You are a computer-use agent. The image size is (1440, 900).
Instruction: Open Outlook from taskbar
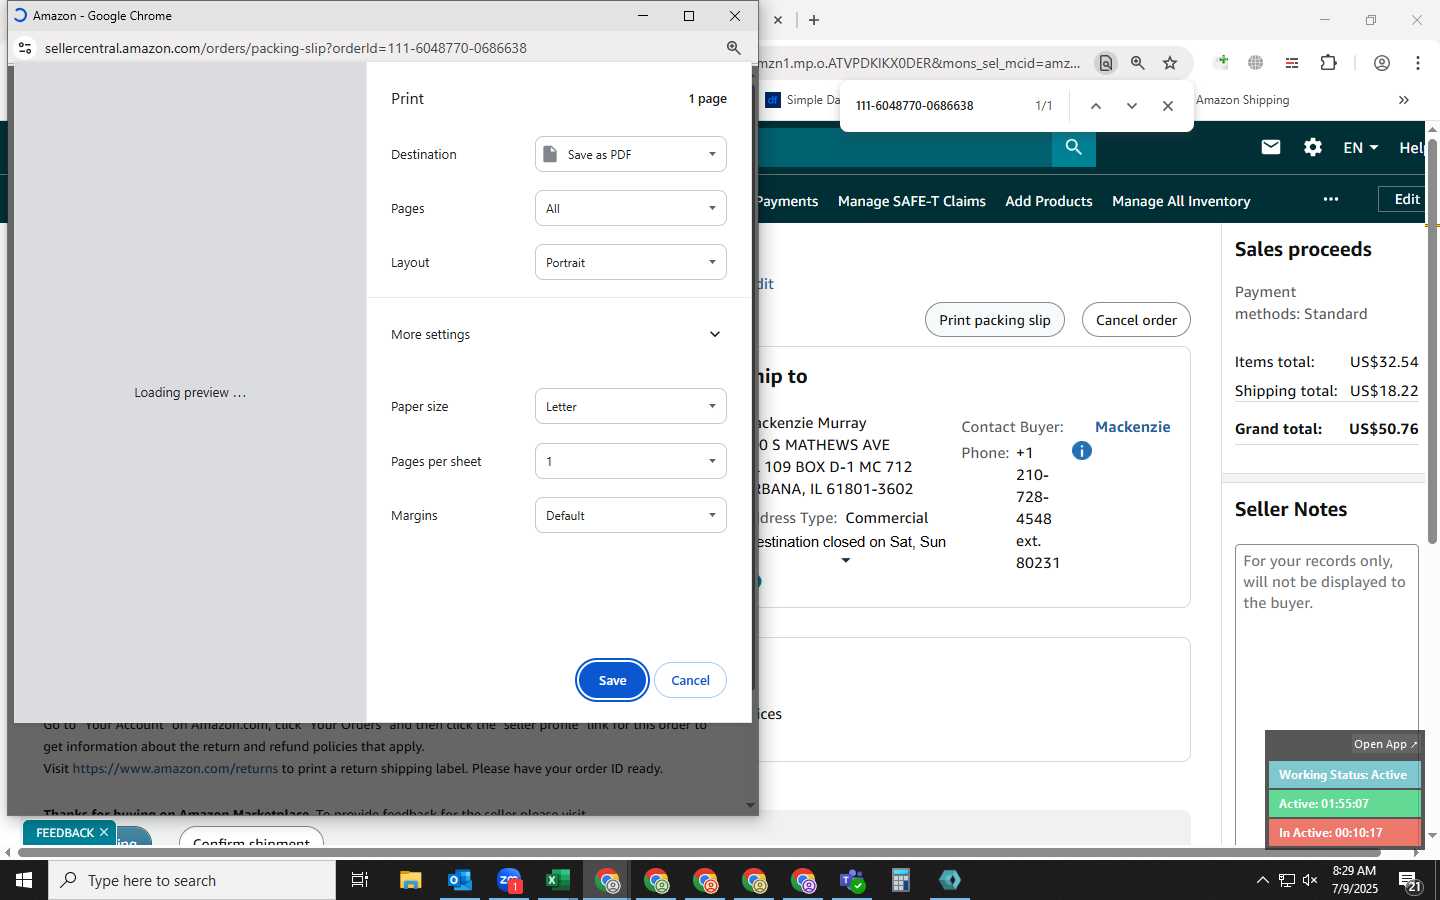[460, 880]
